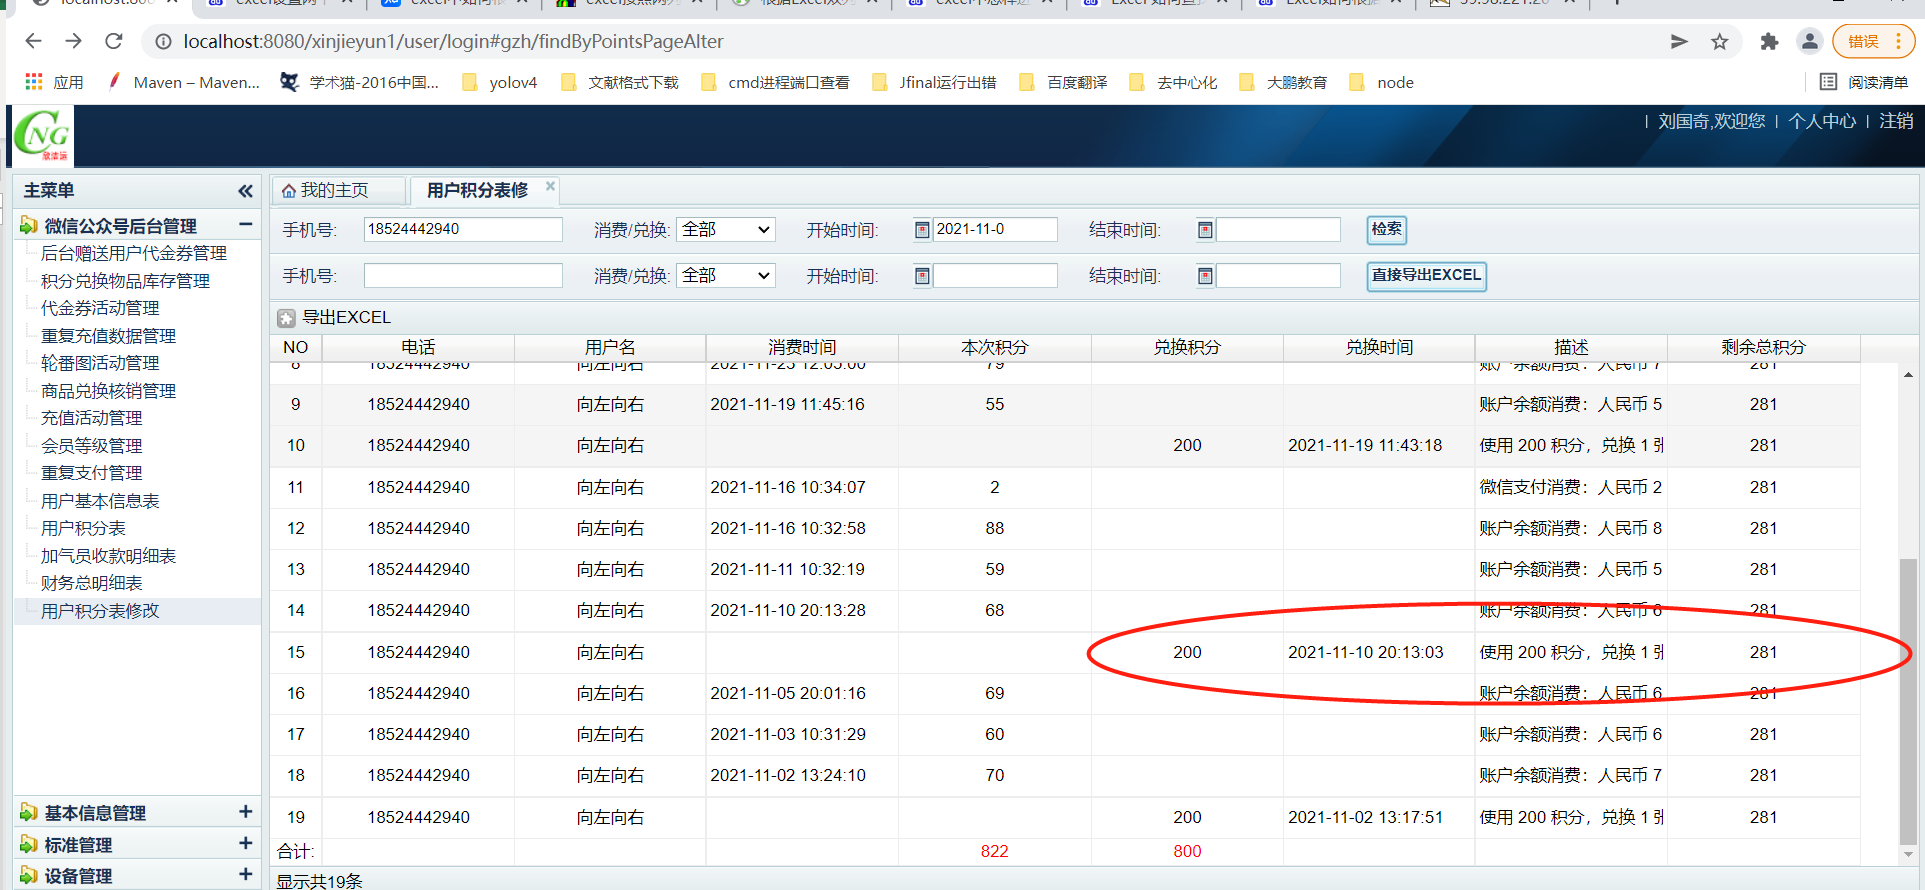The image size is (1925, 890).
Task: Click the table's vertical scrollbar thumb
Action: [x=1908, y=700]
